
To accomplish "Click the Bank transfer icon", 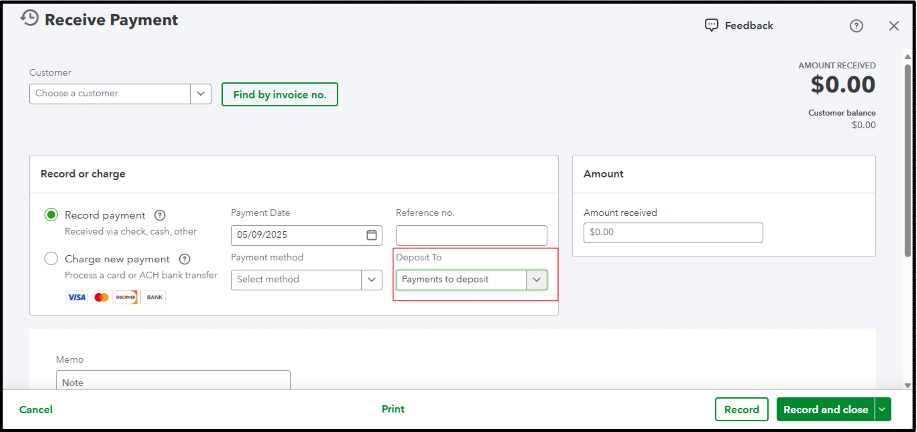I will click(x=154, y=297).
